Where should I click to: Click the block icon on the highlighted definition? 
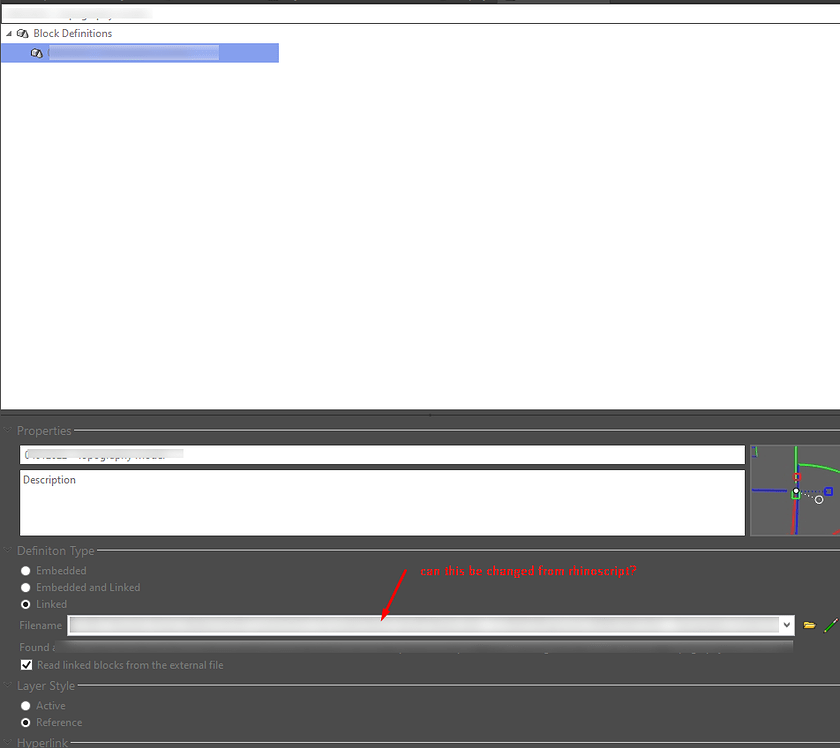pyautogui.click(x=37, y=52)
